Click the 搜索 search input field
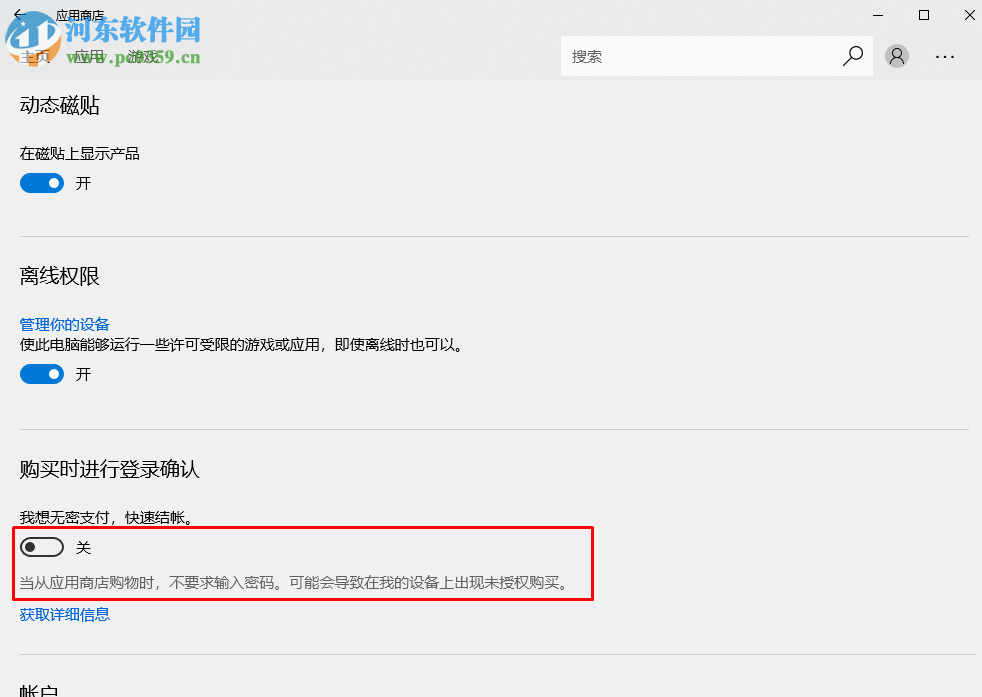Image resolution: width=982 pixels, height=697 pixels. click(x=700, y=56)
